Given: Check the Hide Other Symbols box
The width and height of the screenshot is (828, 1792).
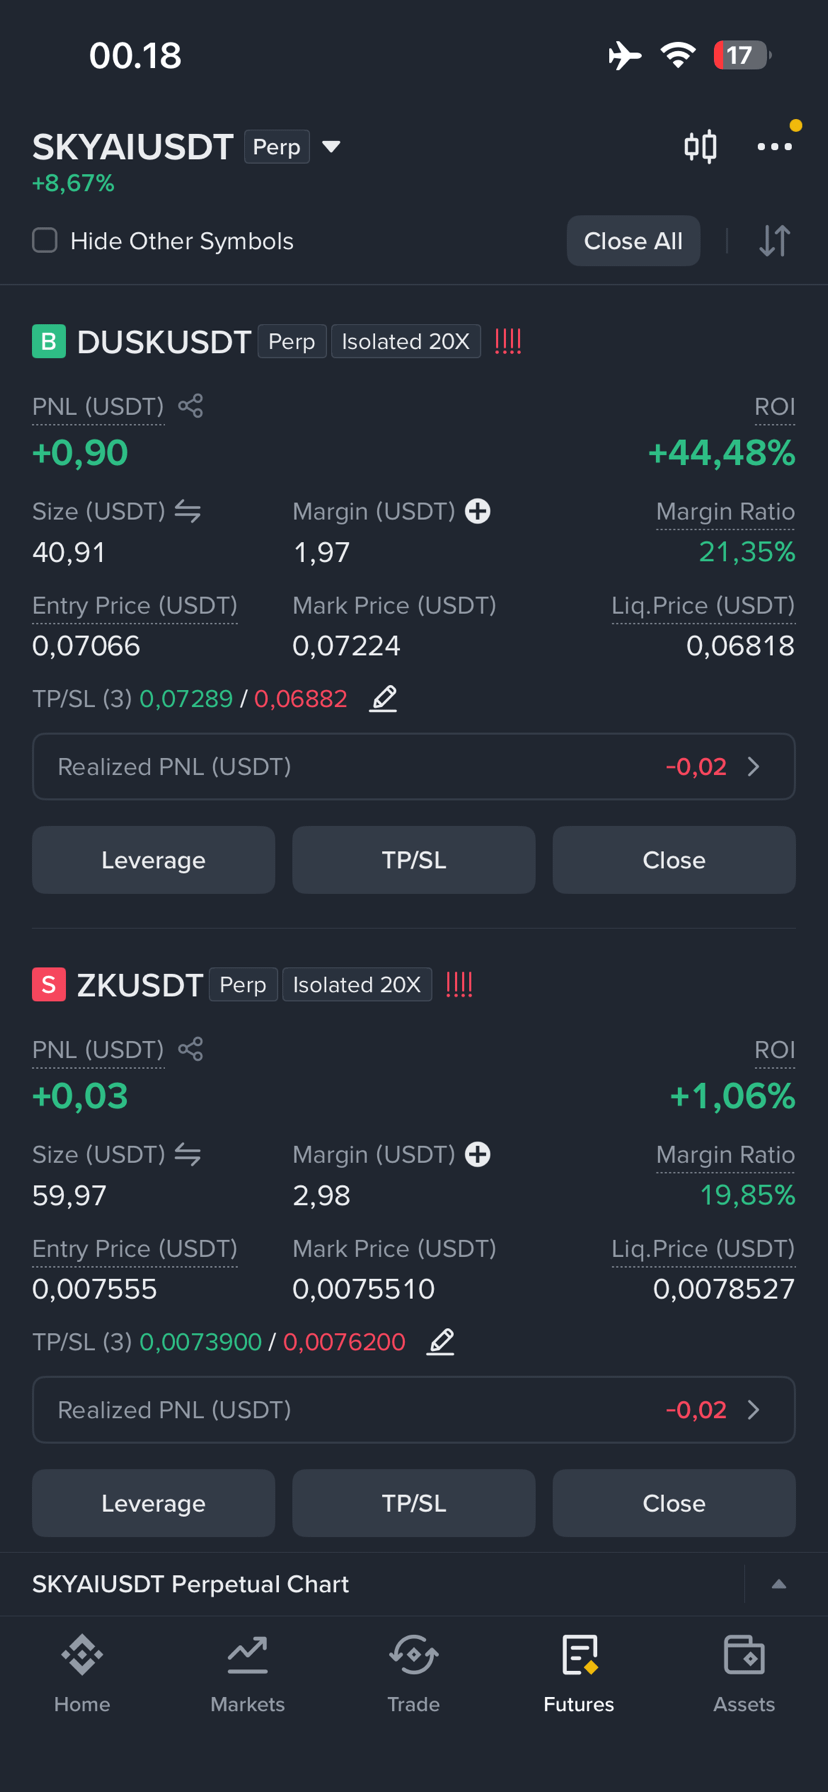Looking at the screenshot, I should [x=45, y=240].
